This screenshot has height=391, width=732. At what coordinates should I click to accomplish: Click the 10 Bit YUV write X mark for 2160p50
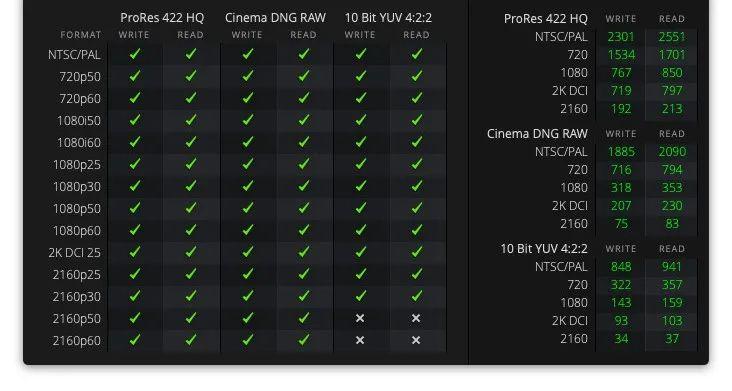point(359,318)
